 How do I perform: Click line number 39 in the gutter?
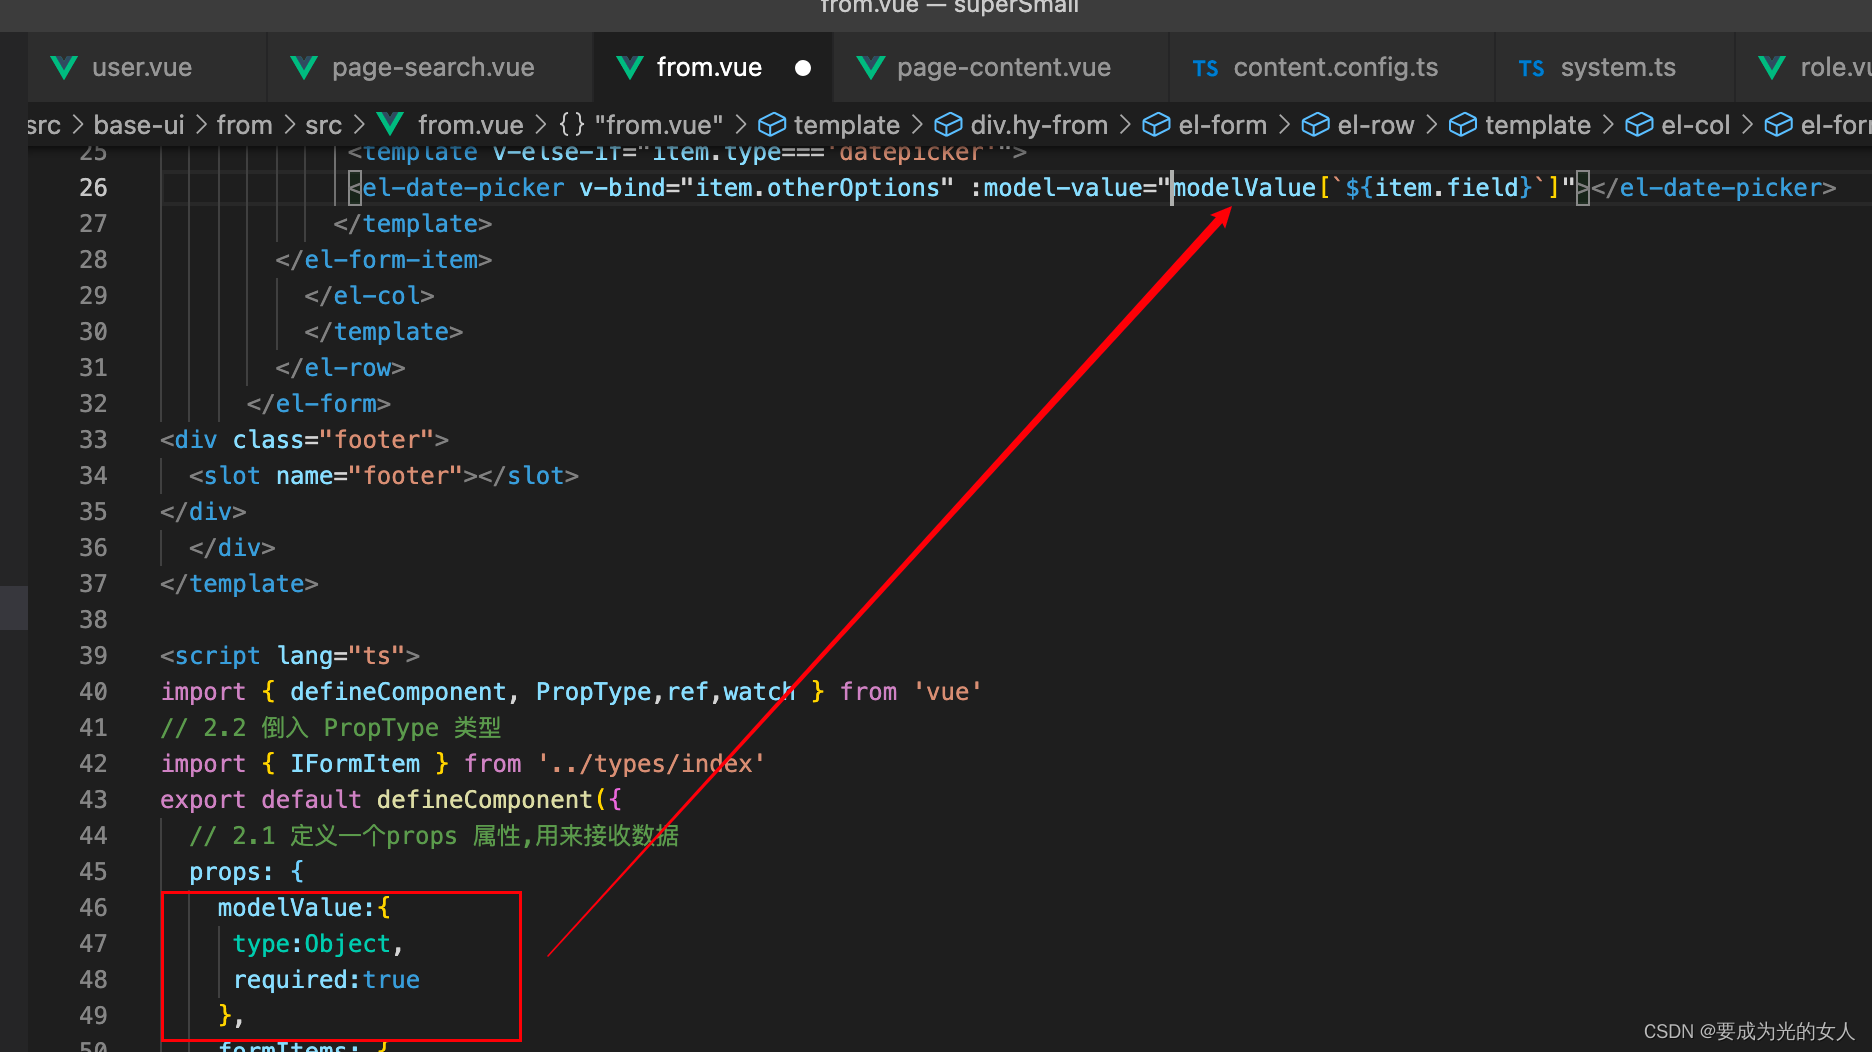(93, 656)
